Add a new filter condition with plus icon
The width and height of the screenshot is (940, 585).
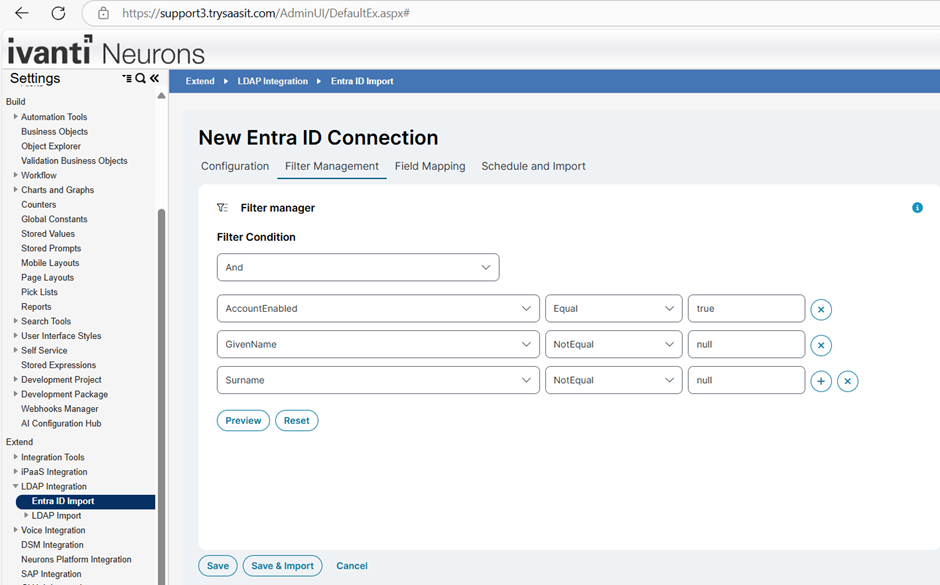tap(821, 381)
